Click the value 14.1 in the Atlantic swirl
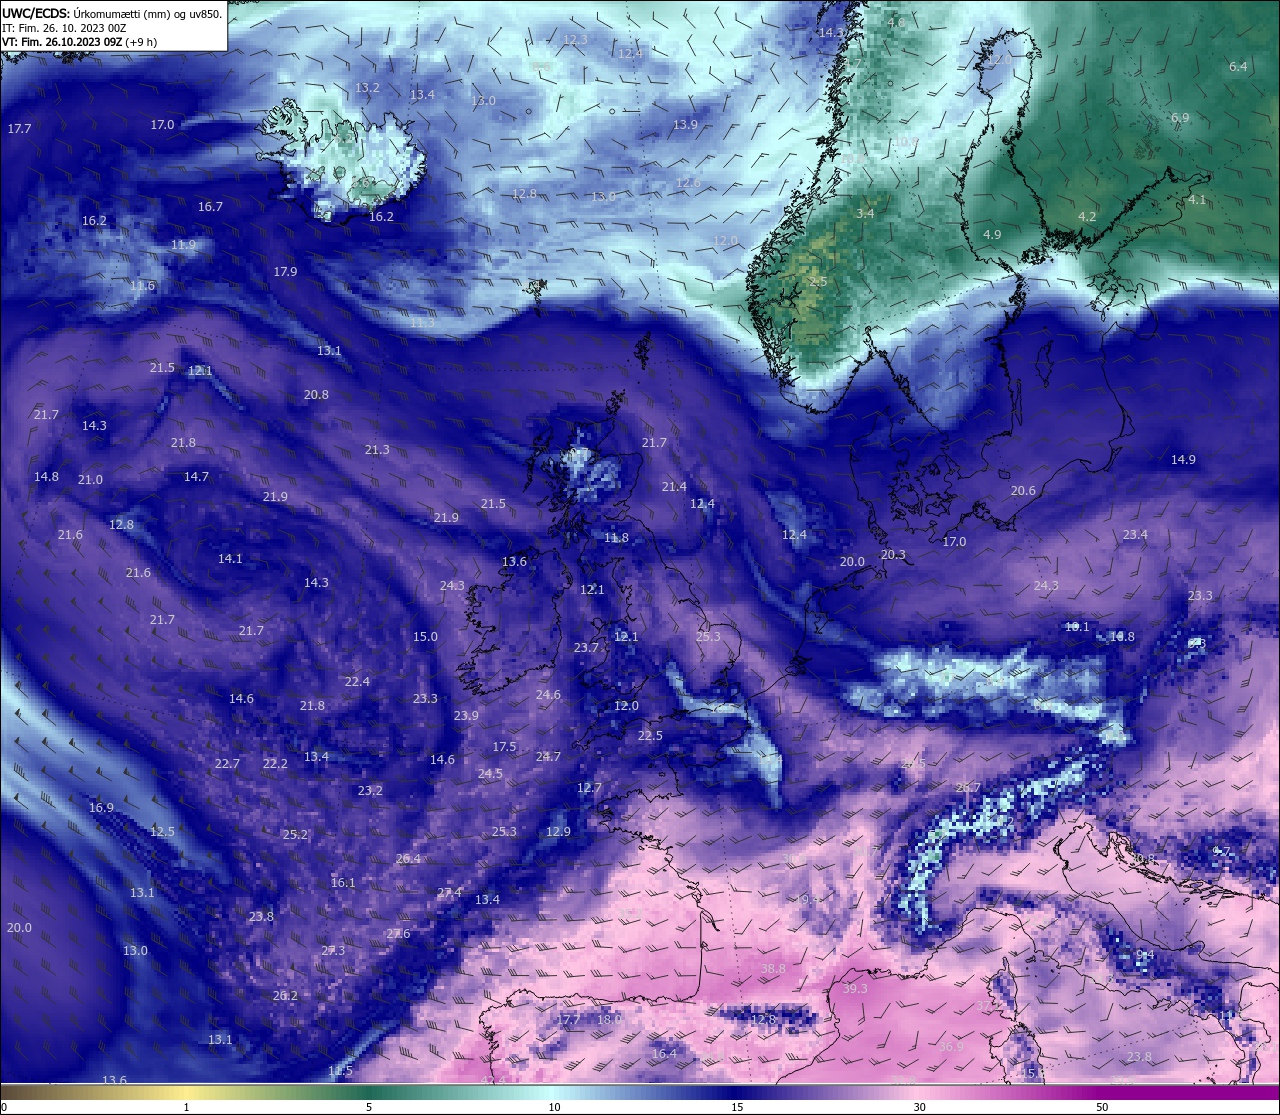1280x1115 pixels. point(230,559)
